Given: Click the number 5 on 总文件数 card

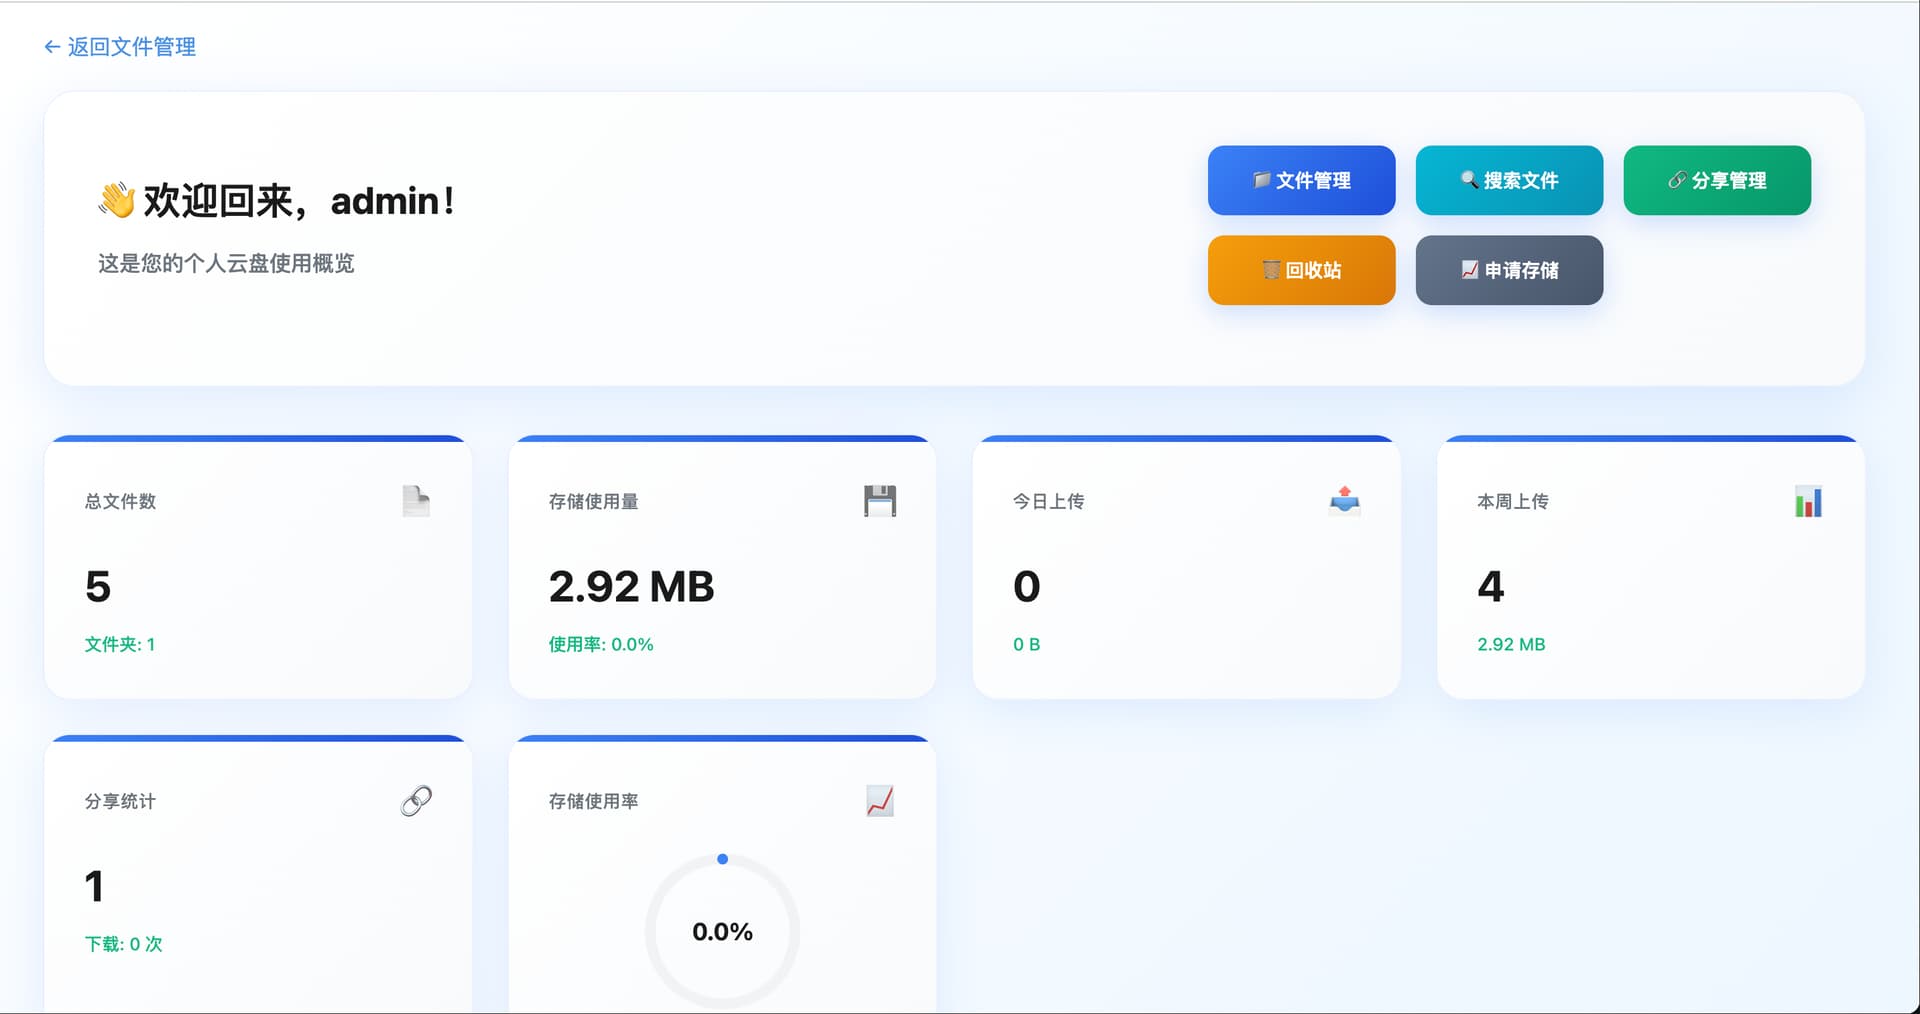Looking at the screenshot, I should point(98,586).
